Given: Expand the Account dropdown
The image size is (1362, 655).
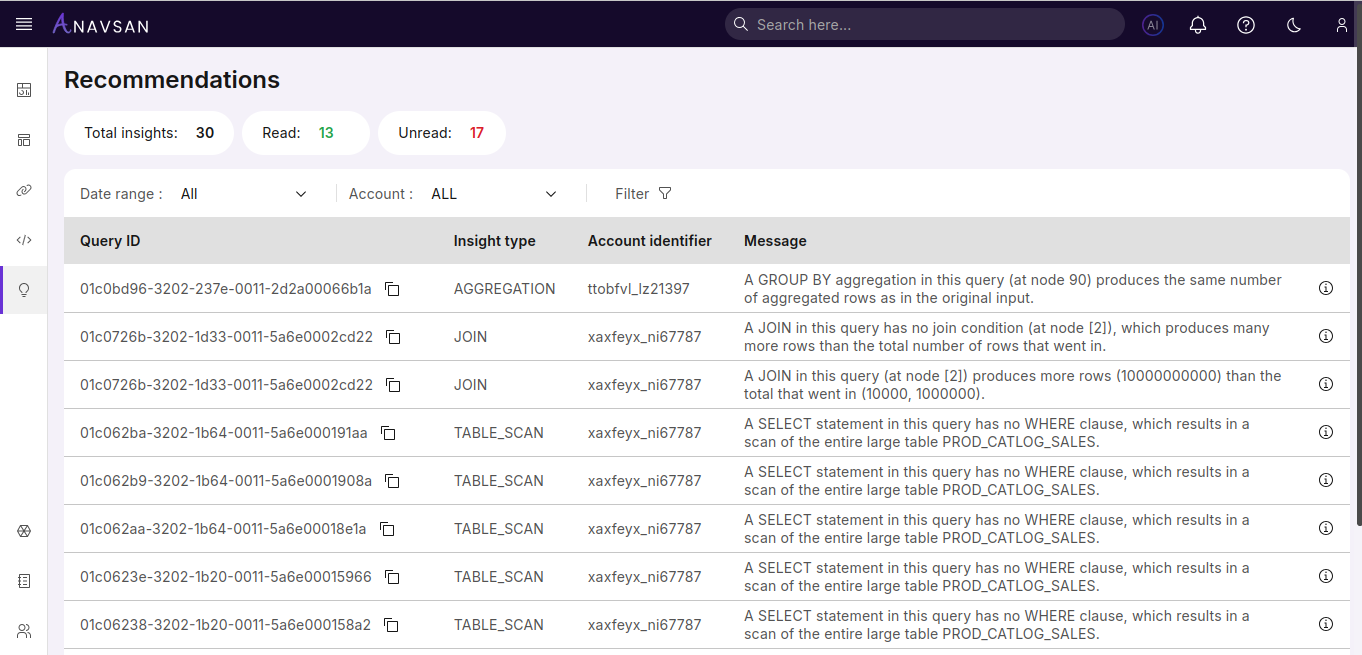Looking at the screenshot, I should point(493,194).
